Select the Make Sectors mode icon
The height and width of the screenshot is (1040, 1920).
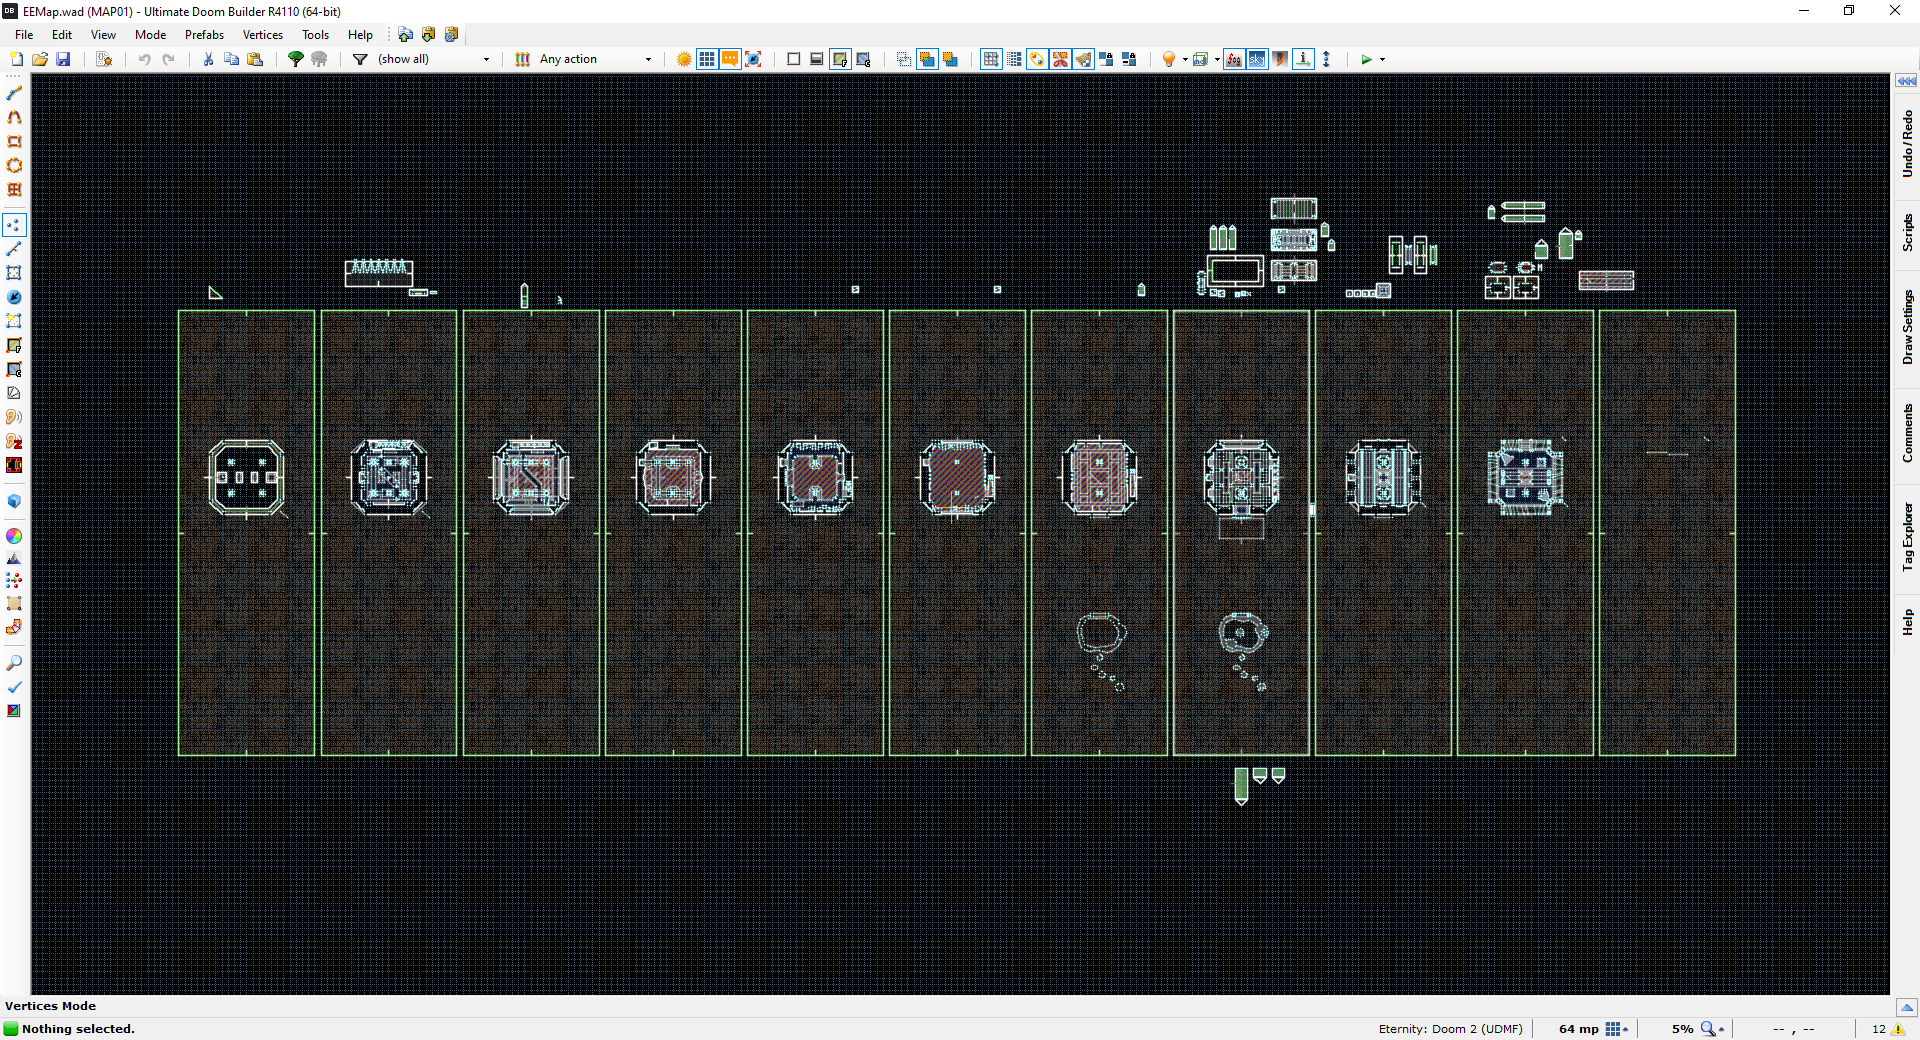(14, 321)
